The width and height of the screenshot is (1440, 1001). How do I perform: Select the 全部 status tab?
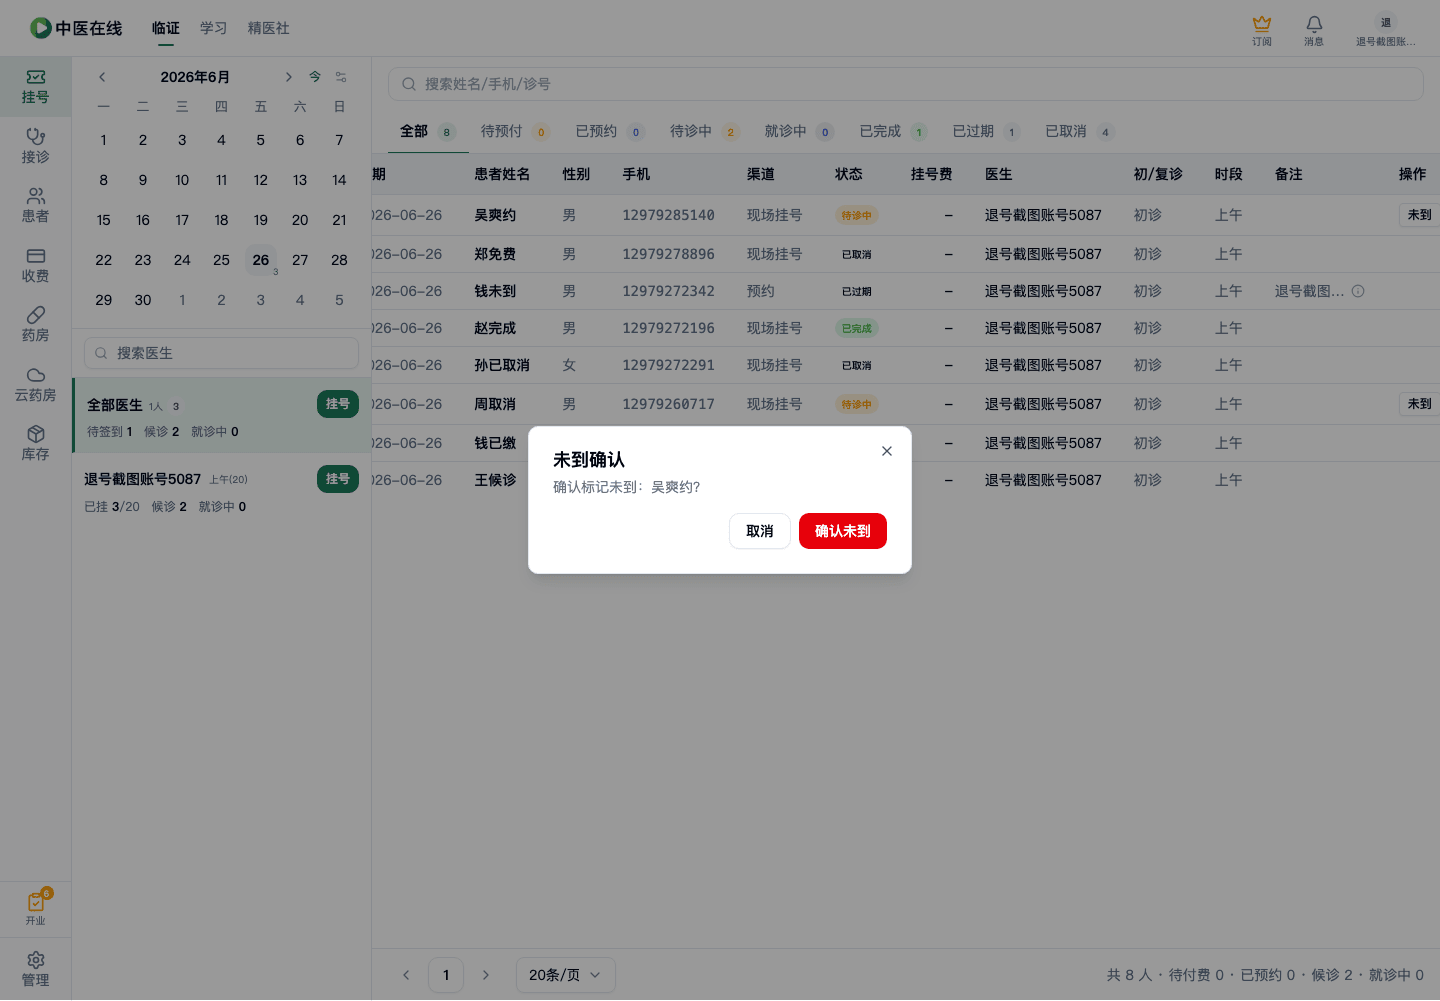428,131
